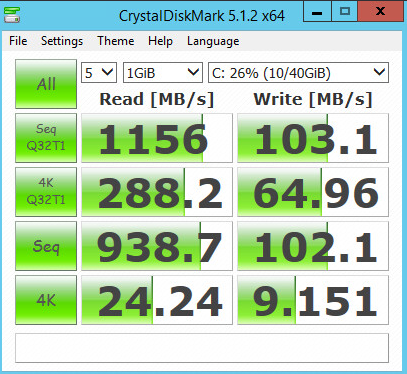Click the CrystalDiskMark app icon in title bar
Image resolution: width=407 pixels, height=374 pixels.
[x=12, y=14]
